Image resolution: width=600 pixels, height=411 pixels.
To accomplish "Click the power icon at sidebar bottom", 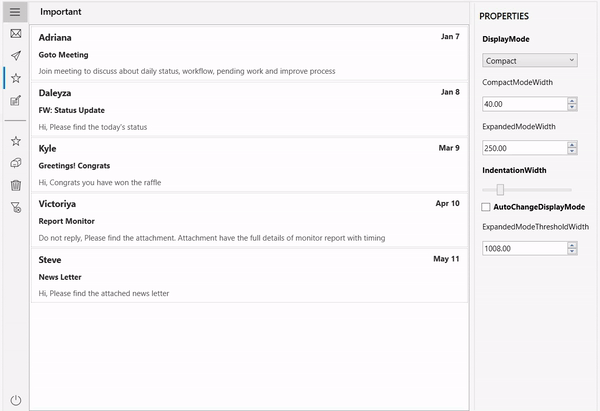I will (15, 400).
